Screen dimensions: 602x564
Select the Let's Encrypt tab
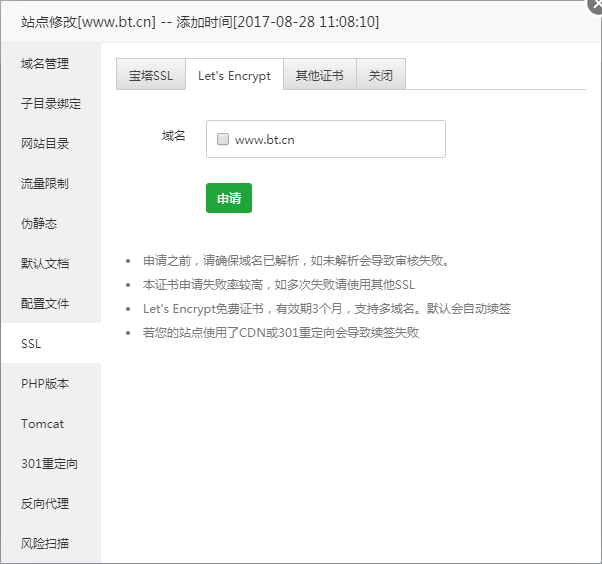234,76
